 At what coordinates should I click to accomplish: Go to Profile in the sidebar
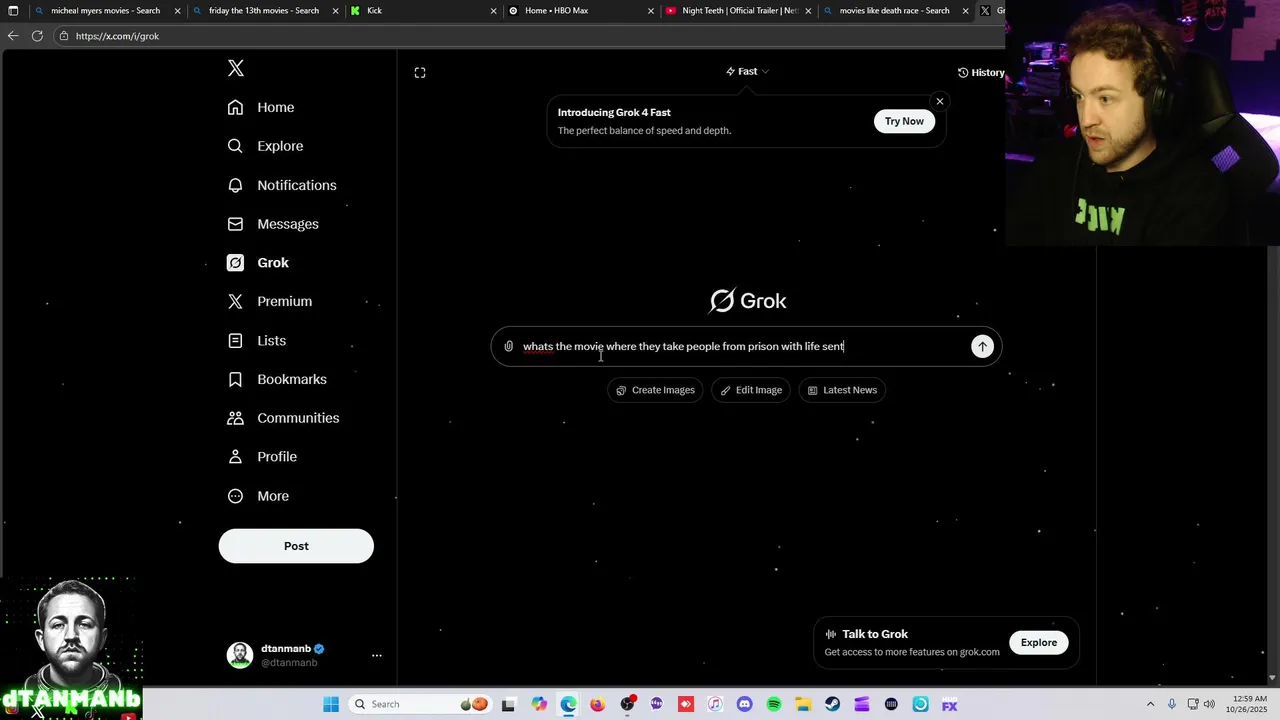coord(262,457)
